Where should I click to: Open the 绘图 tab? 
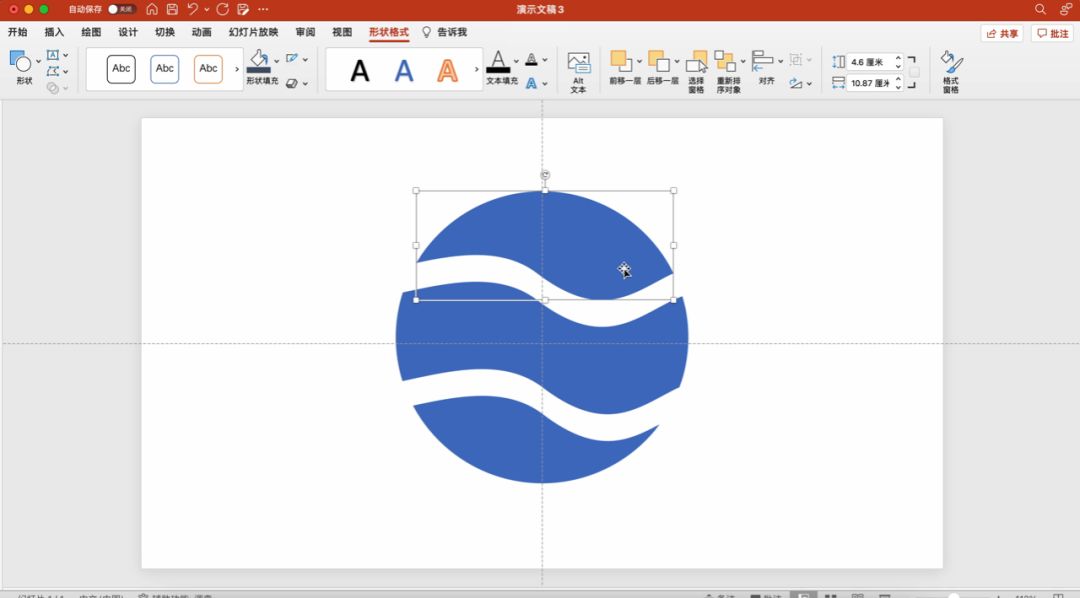coord(91,32)
